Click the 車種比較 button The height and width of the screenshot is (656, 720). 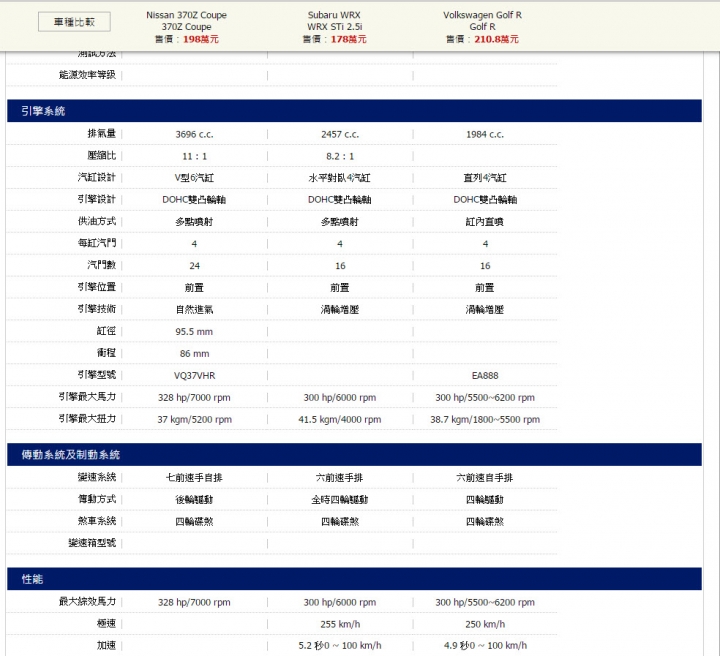click(74, 22)
